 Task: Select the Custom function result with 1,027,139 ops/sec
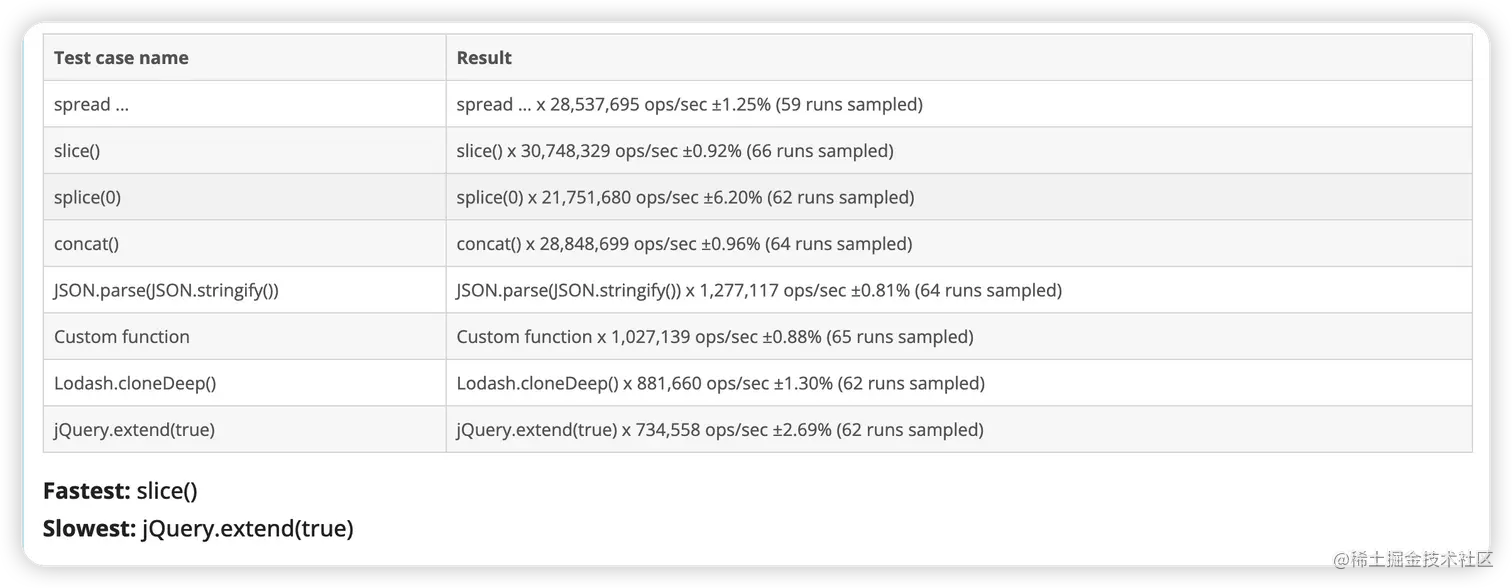tap(715, 337)
